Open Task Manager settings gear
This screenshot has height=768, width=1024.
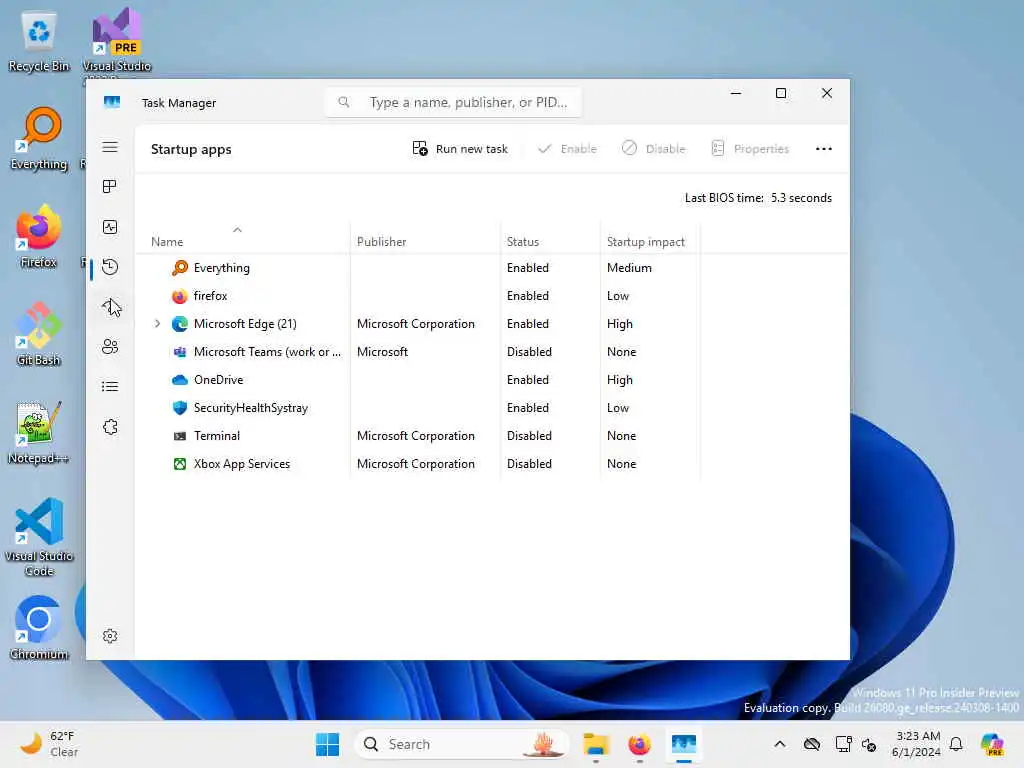(110, 636)
